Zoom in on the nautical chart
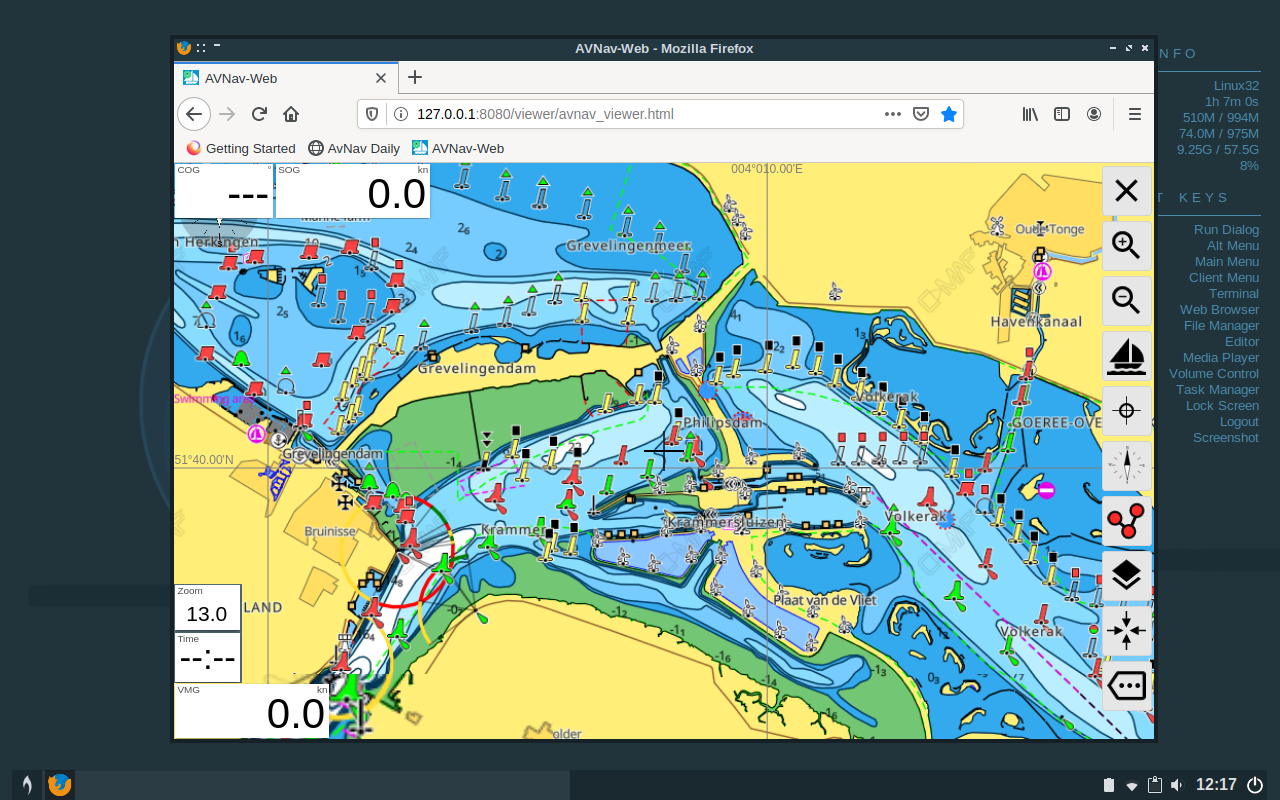Viewport: 1280px width, 800px height. coord(1126,246)
